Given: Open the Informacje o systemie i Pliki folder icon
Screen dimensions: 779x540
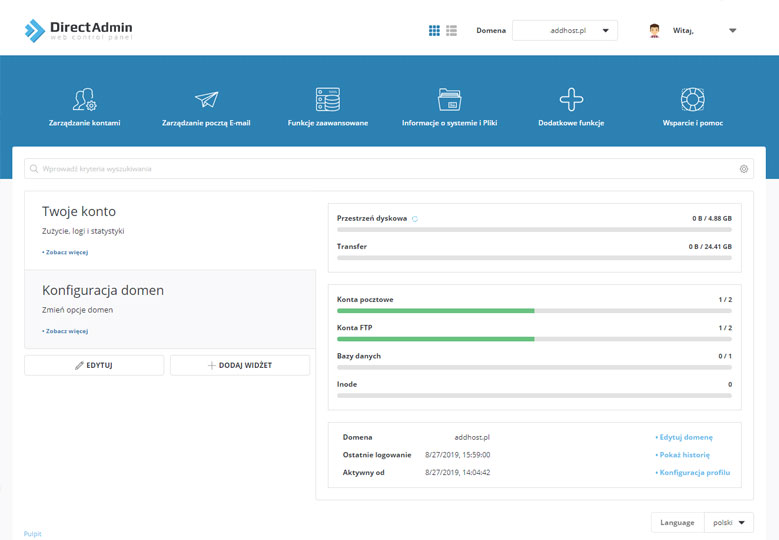Looking at the screenshot, I should 449,100.
